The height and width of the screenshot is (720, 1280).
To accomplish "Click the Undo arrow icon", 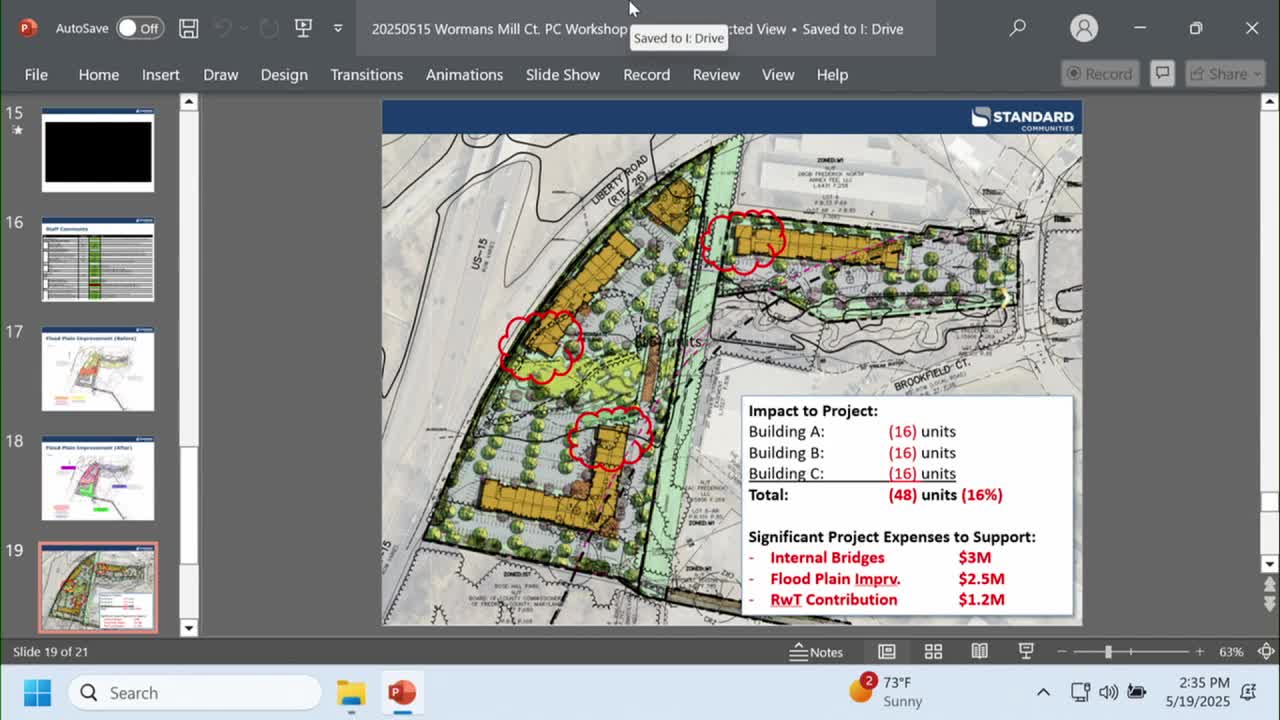I will (x=224, y=28).
